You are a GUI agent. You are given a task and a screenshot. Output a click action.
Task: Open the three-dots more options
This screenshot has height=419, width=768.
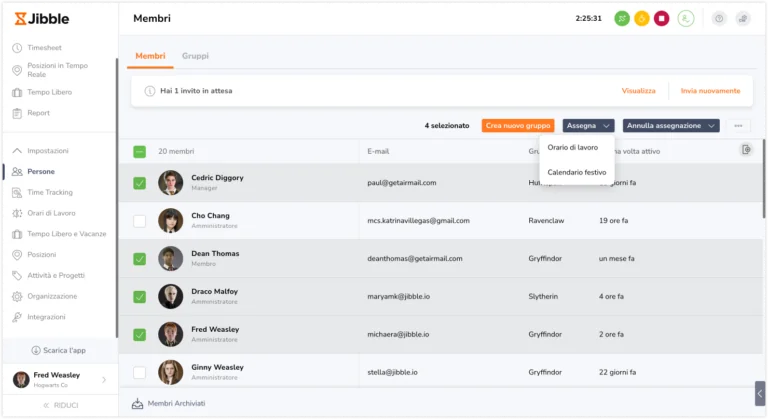(x=738, y=125)
